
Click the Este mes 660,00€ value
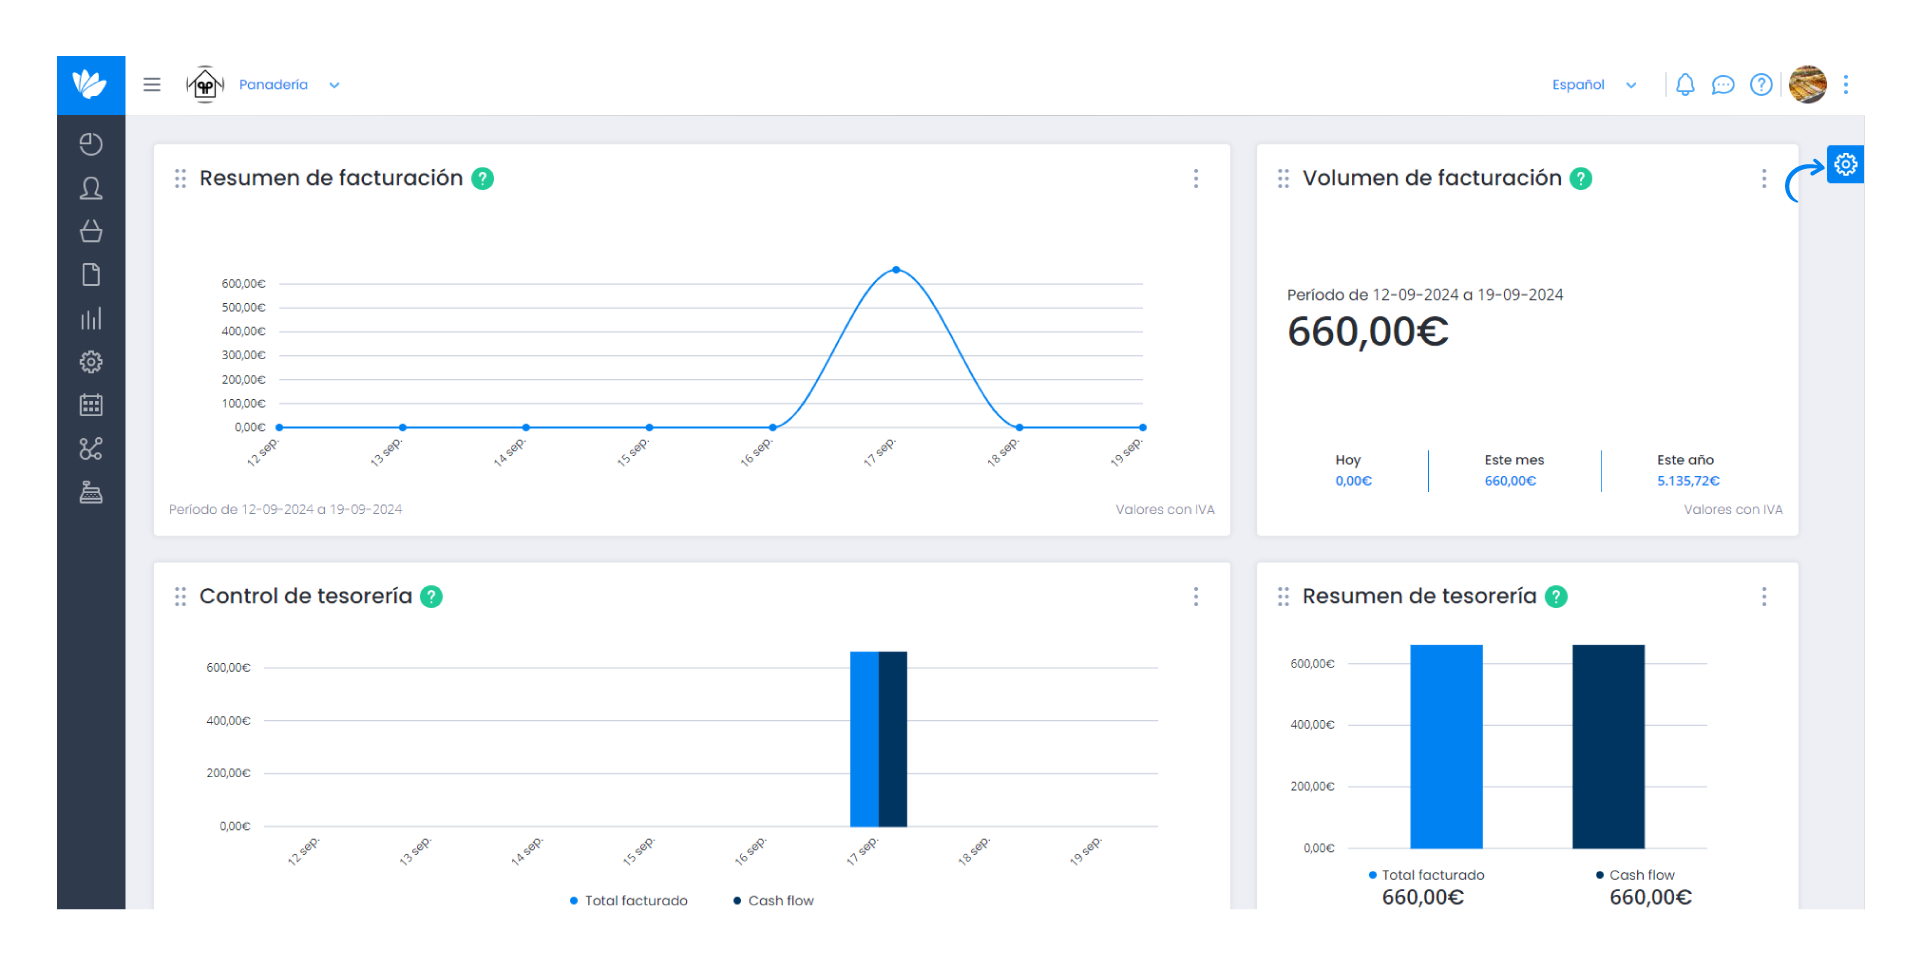coord(1510,481)
